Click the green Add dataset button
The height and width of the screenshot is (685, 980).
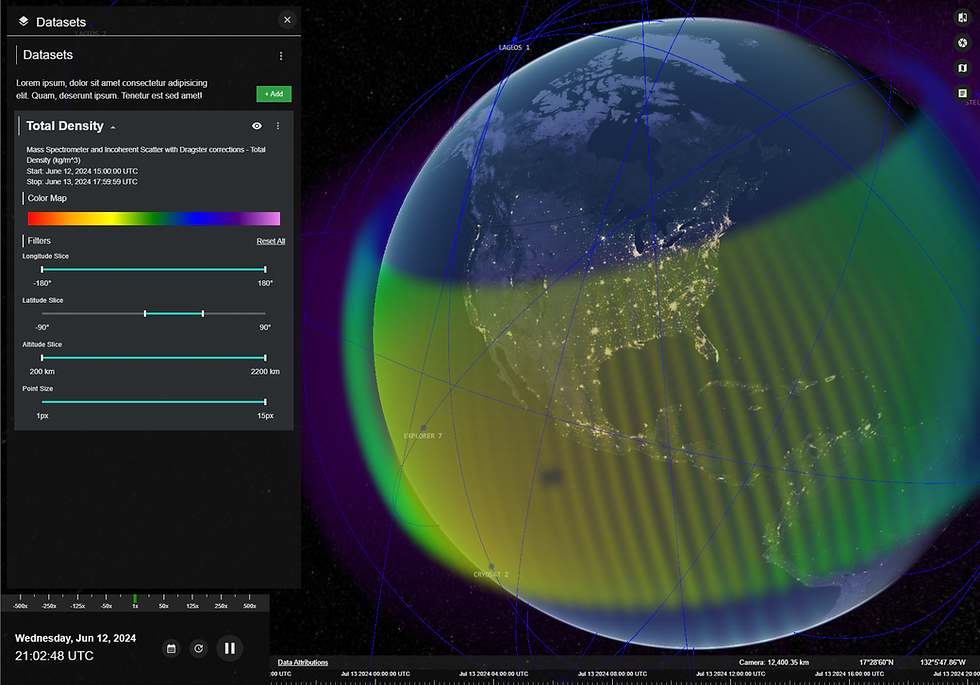[274, 94]
